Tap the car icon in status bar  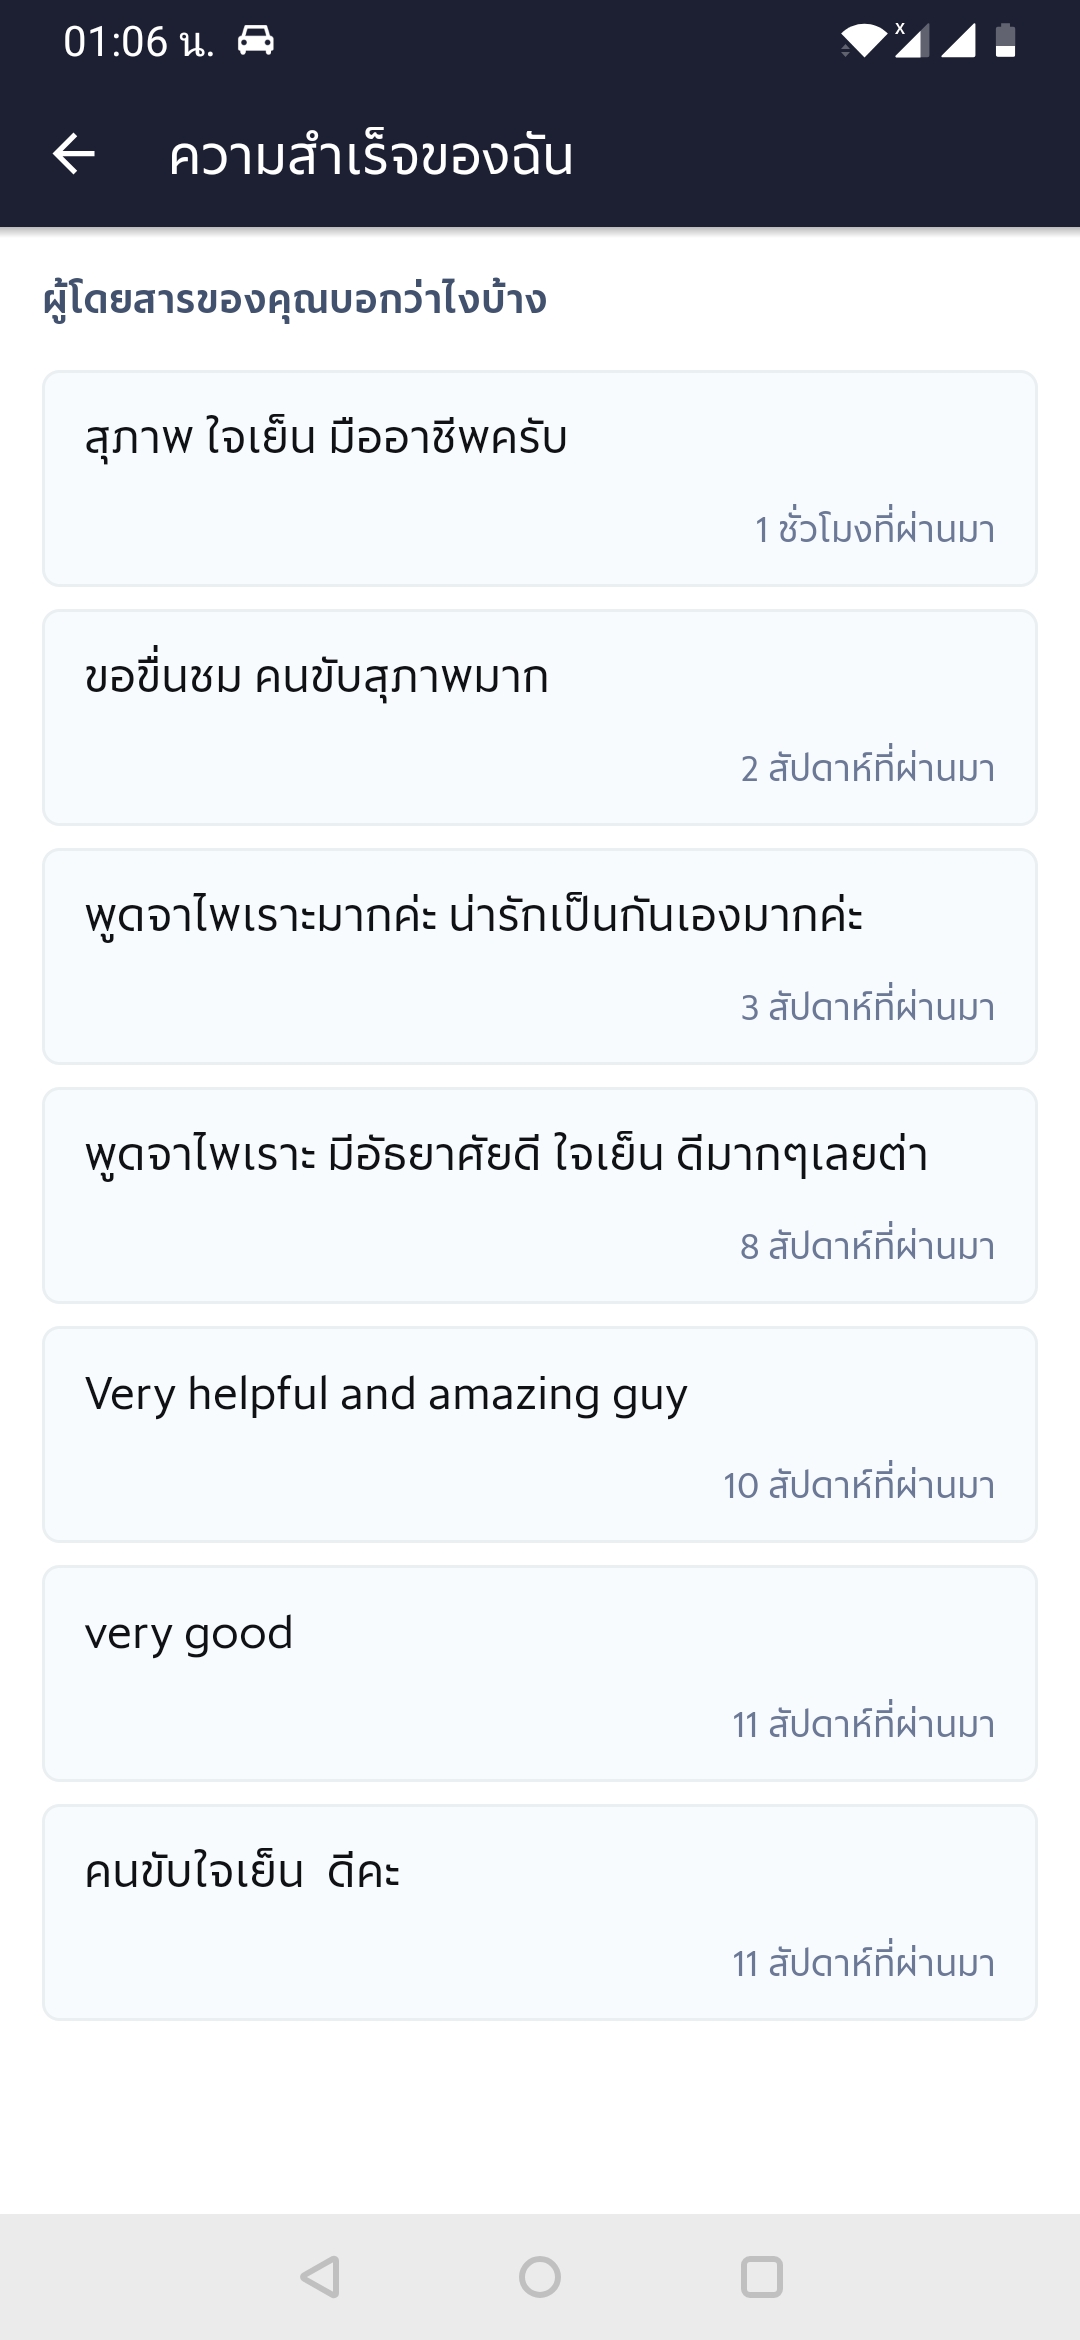point(256,41)
